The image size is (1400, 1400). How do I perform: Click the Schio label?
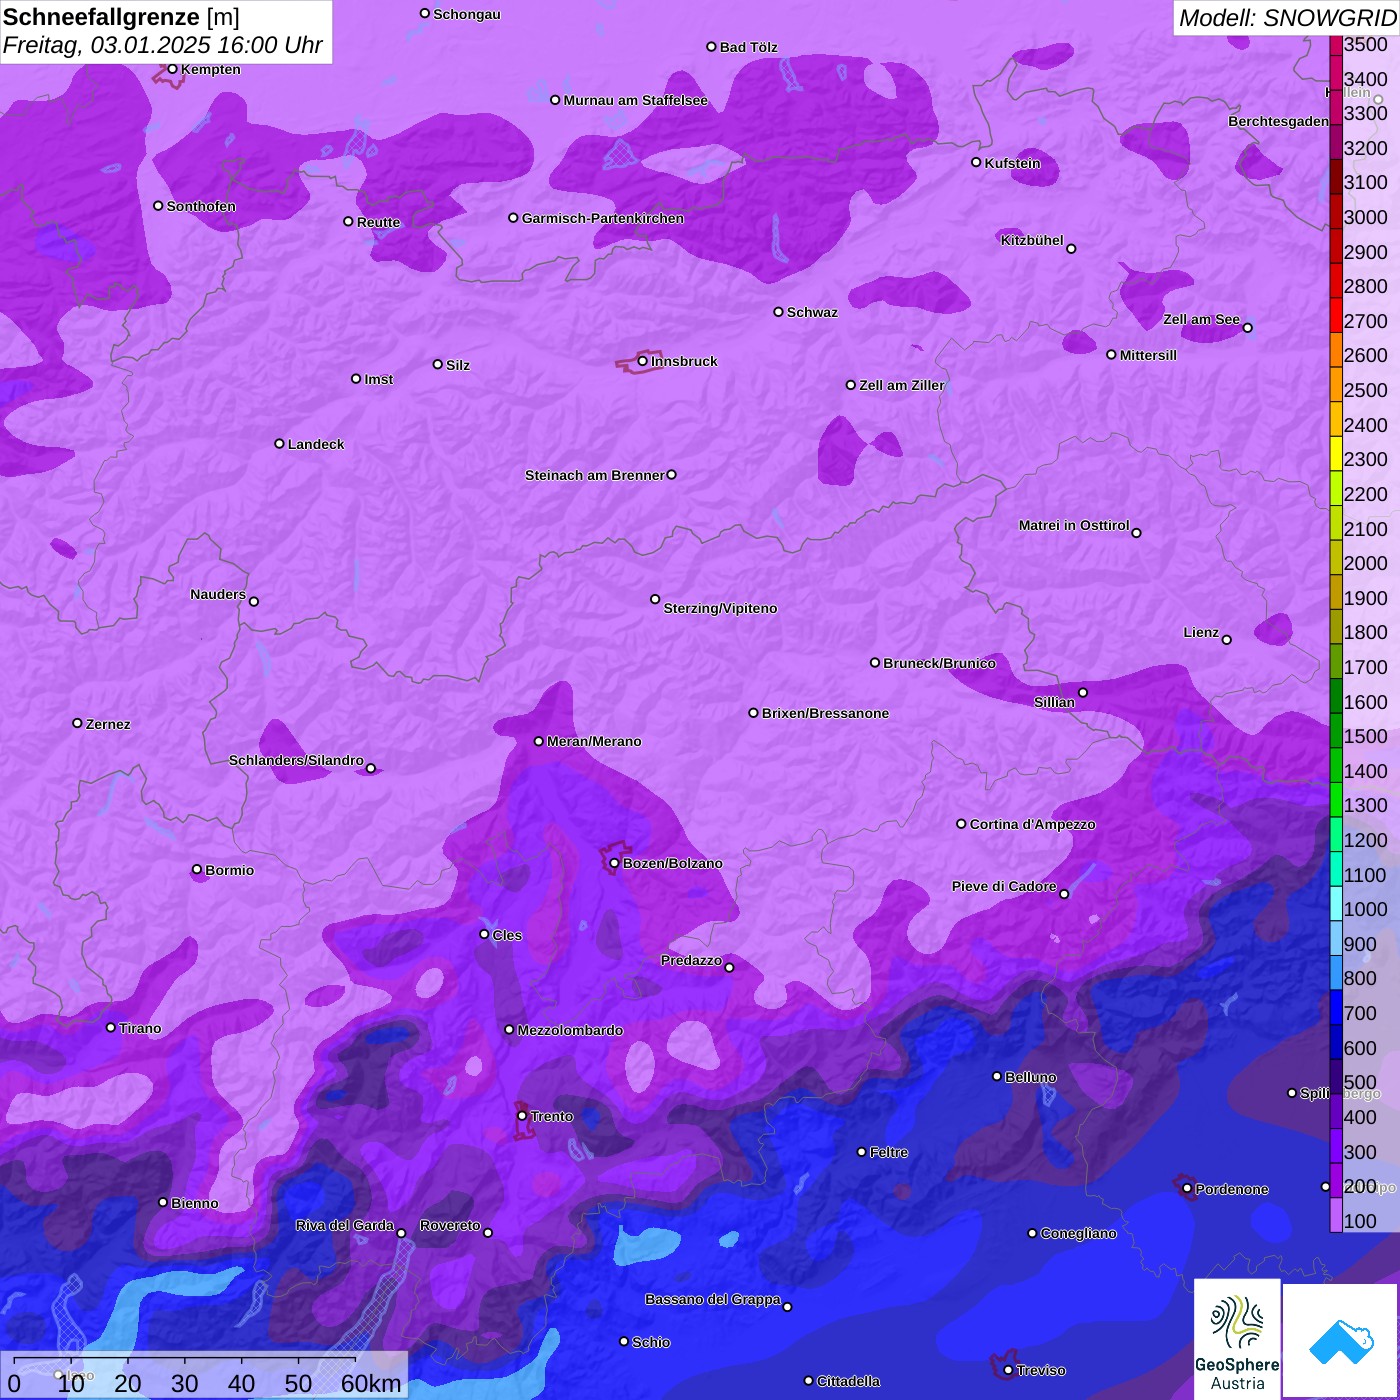[651, 1342]
